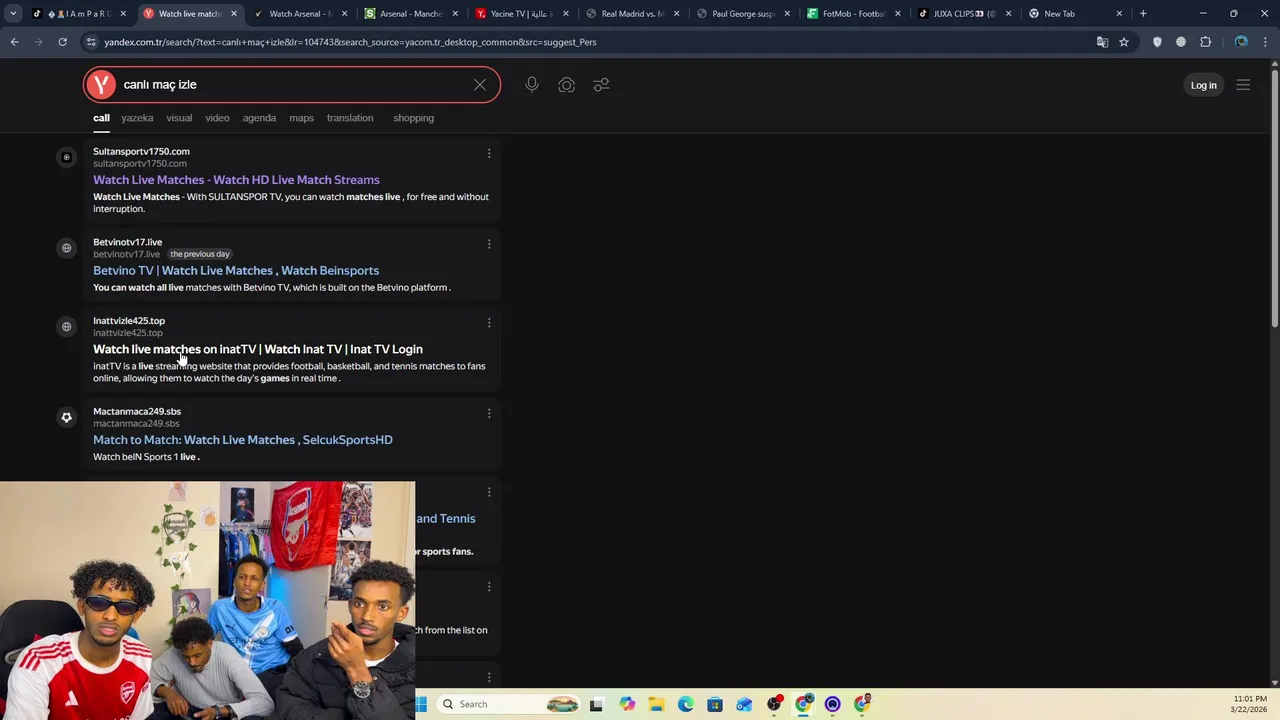1280x720 pixels.
Task: Reload the page with the refresh icon
Action: (62, 42)
